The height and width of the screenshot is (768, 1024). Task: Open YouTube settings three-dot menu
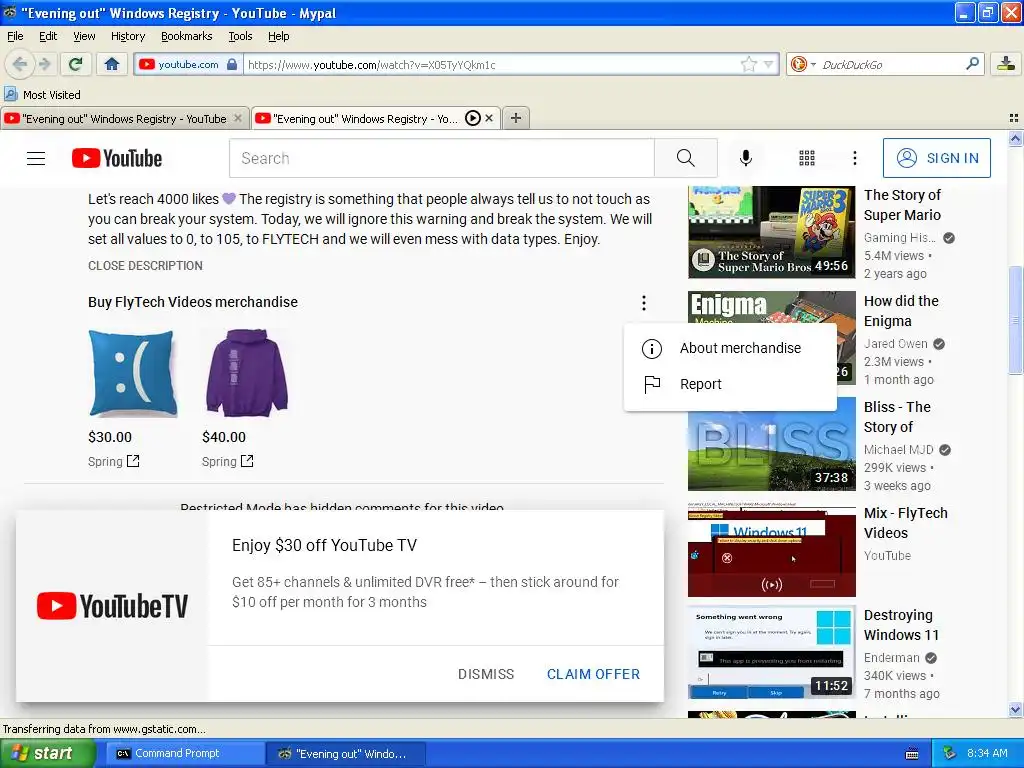click(x=855, y=158)
